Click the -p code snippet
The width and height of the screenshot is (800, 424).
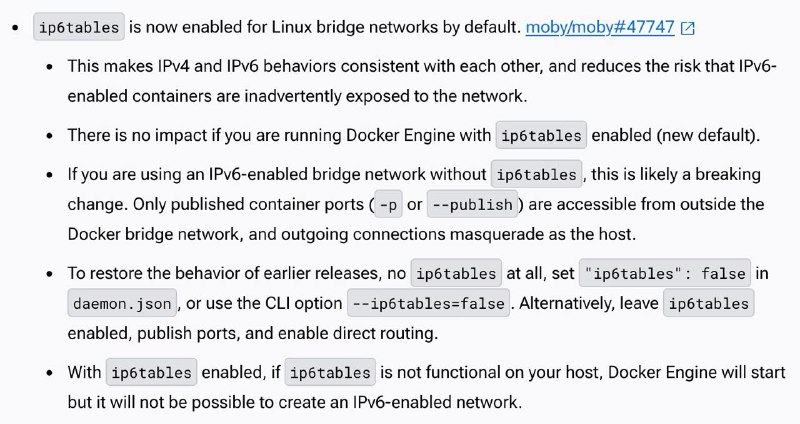388,205
